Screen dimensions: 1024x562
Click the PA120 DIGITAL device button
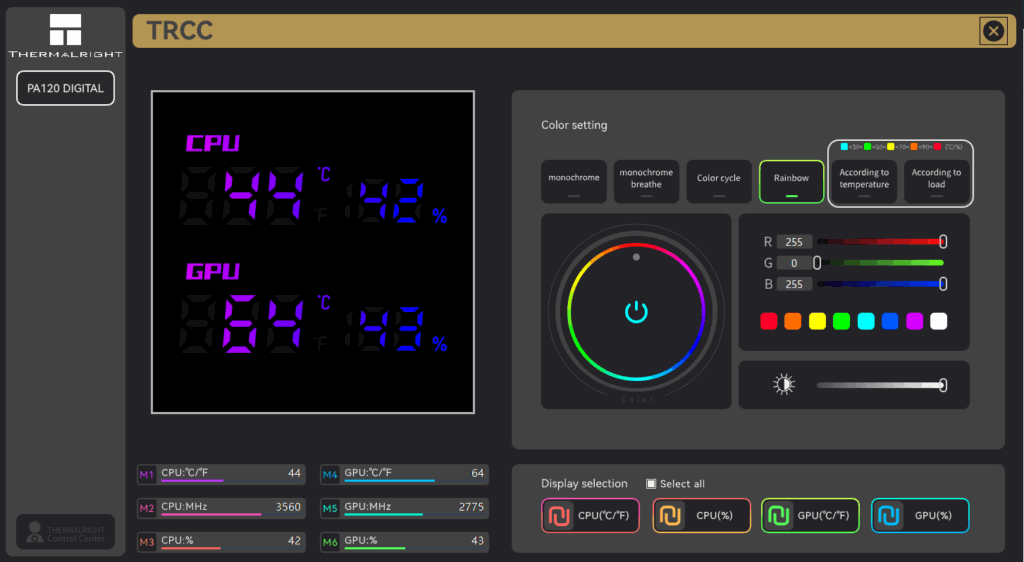65,88
